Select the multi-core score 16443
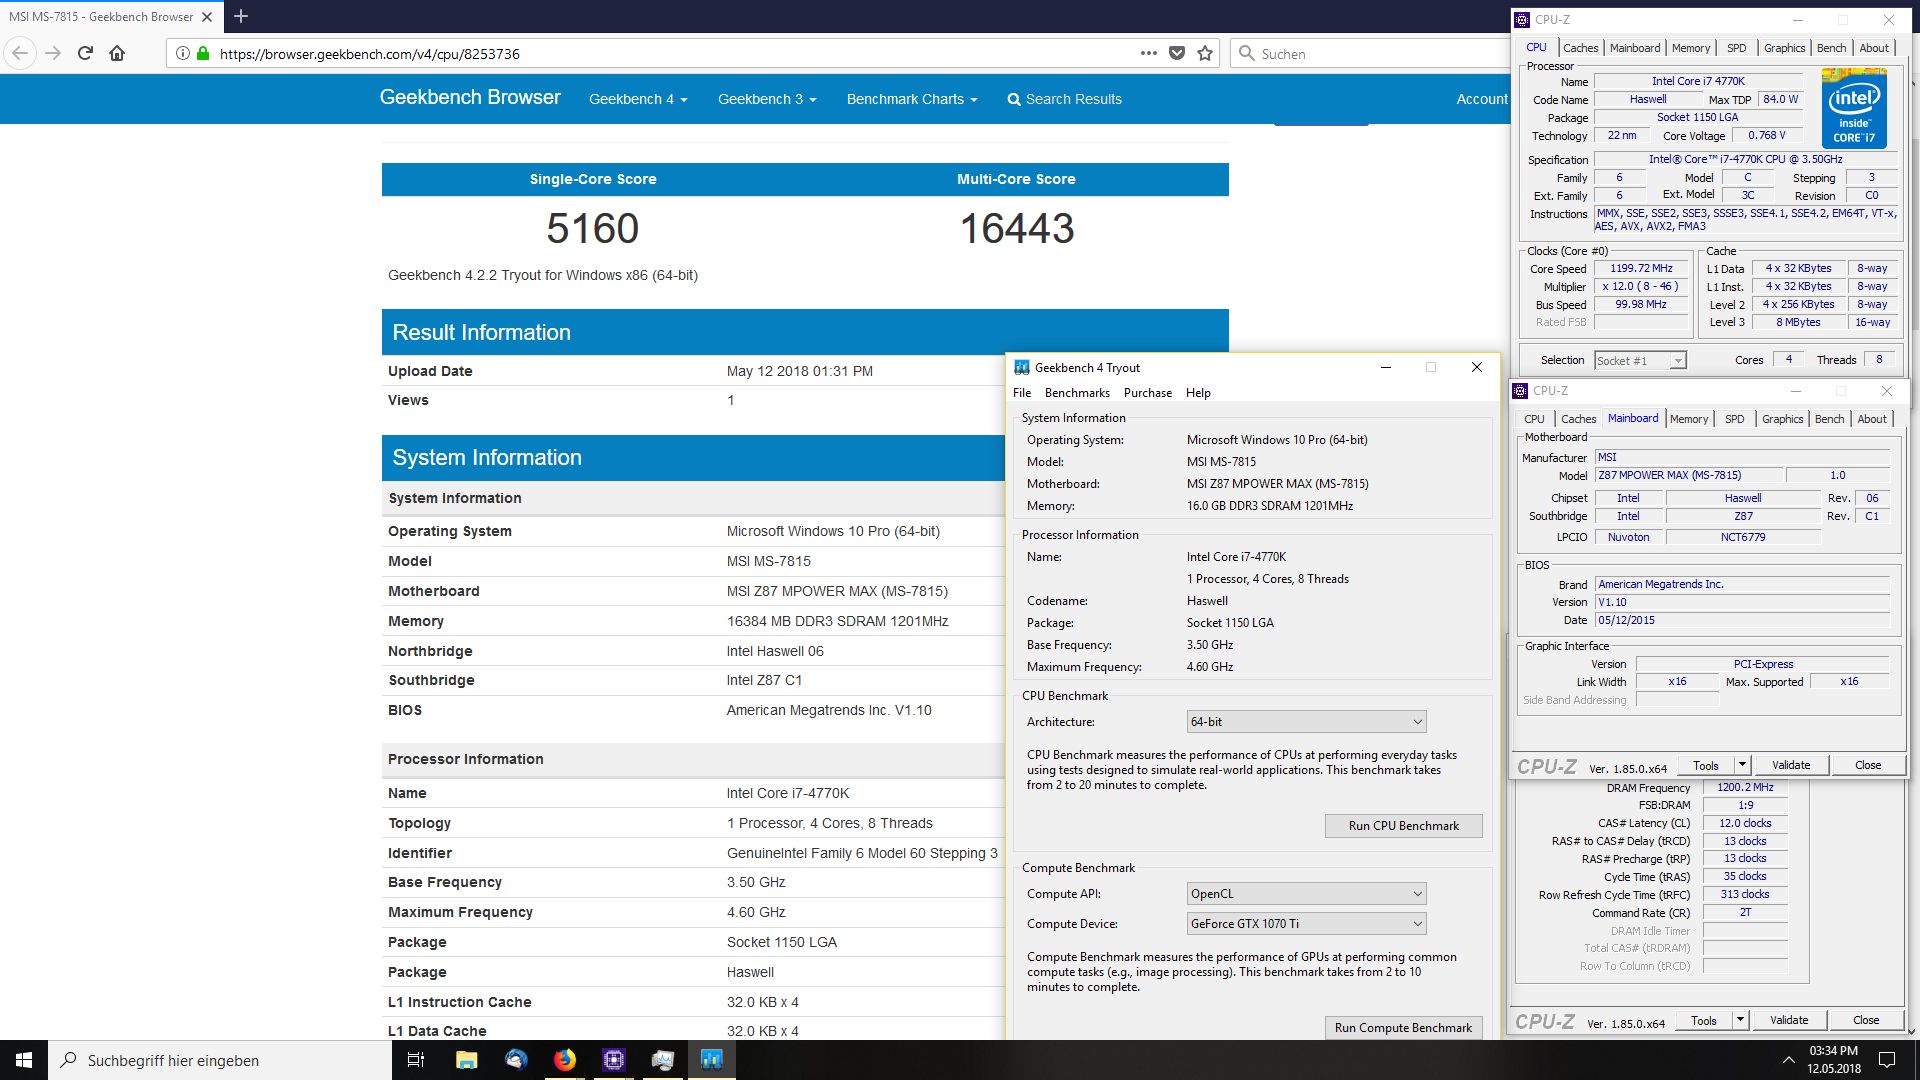1920x1080 pixels. [1017, 228]
